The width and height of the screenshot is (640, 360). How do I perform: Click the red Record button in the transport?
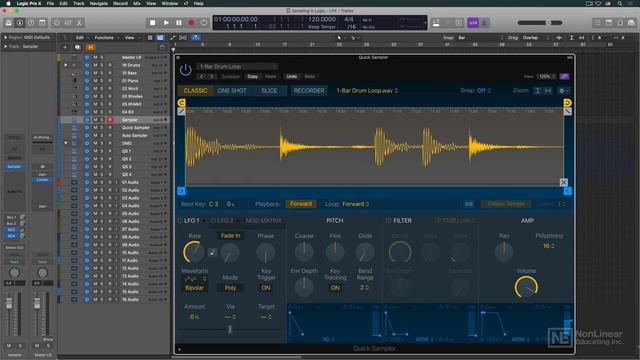click(191, 23)
